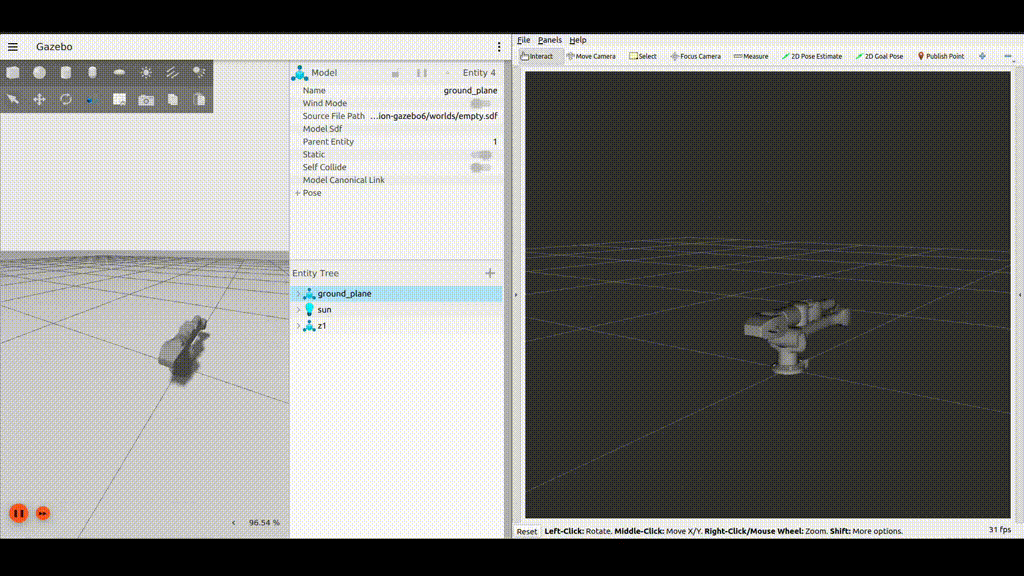Expand the z1 tree node
Image resolution: width=1024 pixels, height=576 pixels.
pos(298,326)
